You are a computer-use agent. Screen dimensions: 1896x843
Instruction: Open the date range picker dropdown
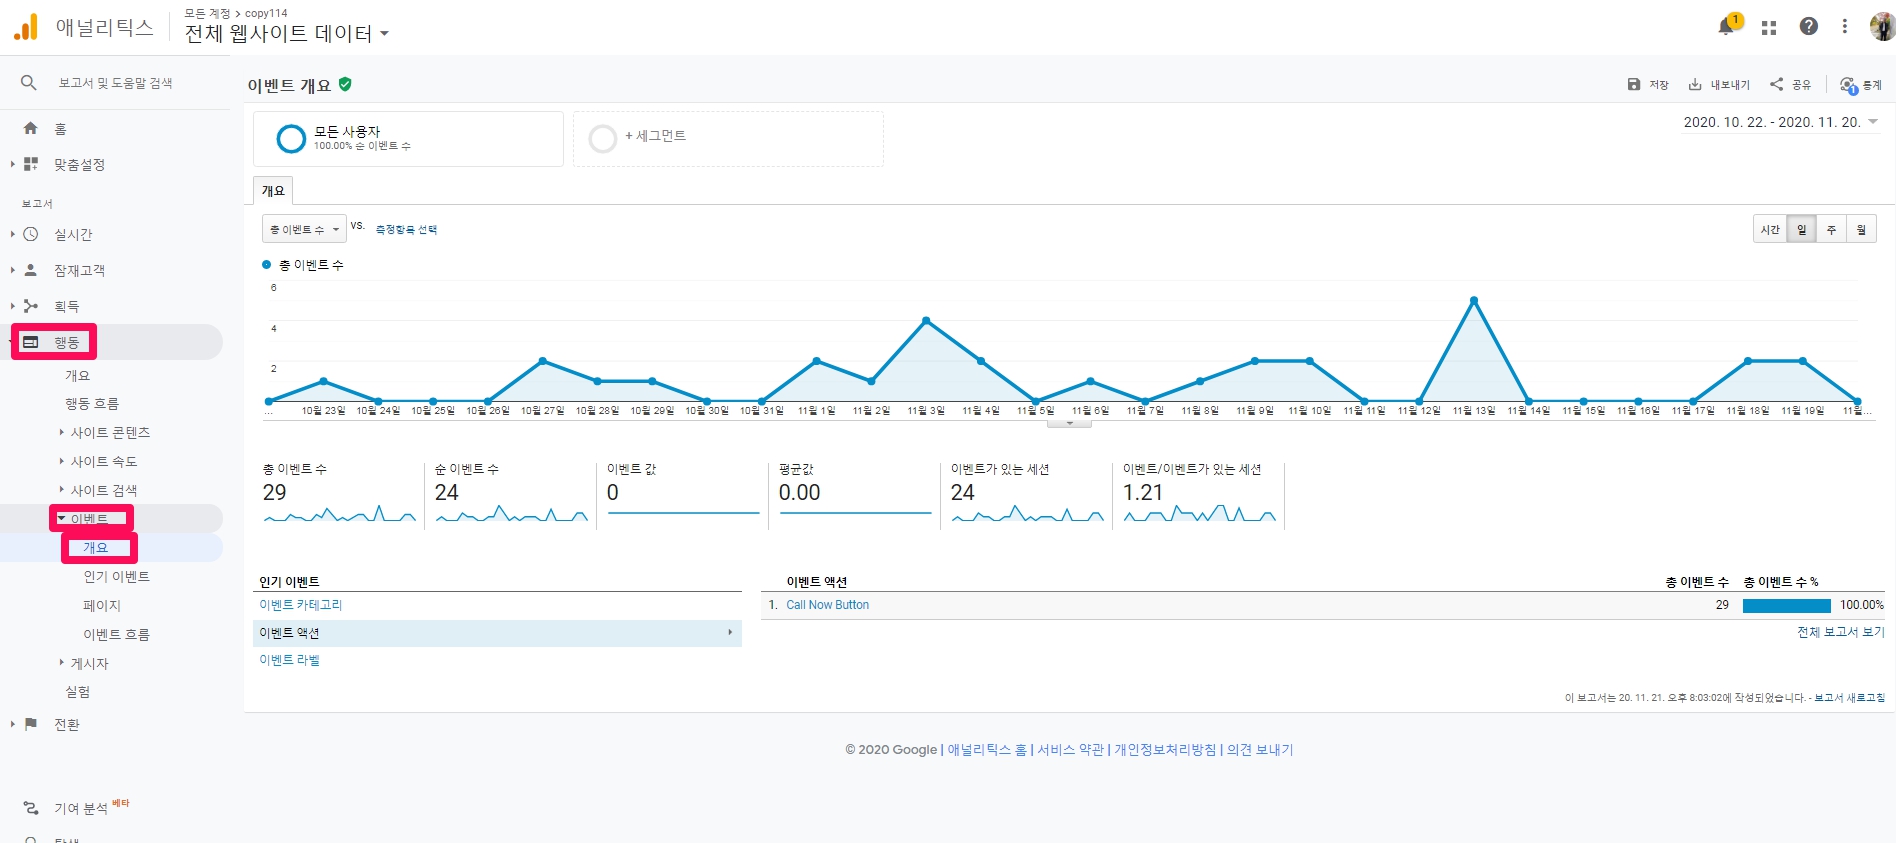(x=1780, y=122)
